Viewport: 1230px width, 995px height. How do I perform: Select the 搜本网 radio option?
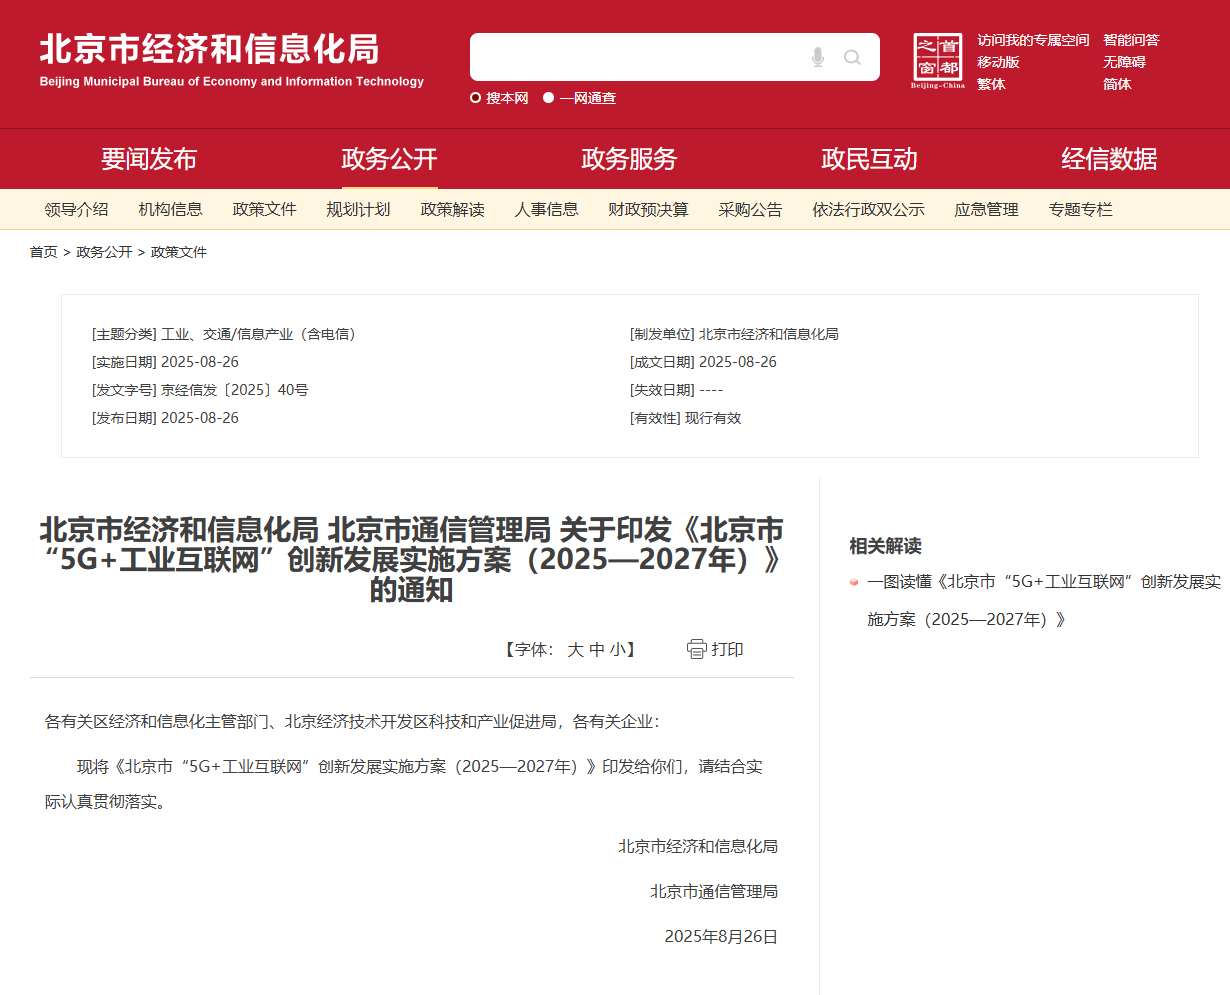tap(476, 98)
